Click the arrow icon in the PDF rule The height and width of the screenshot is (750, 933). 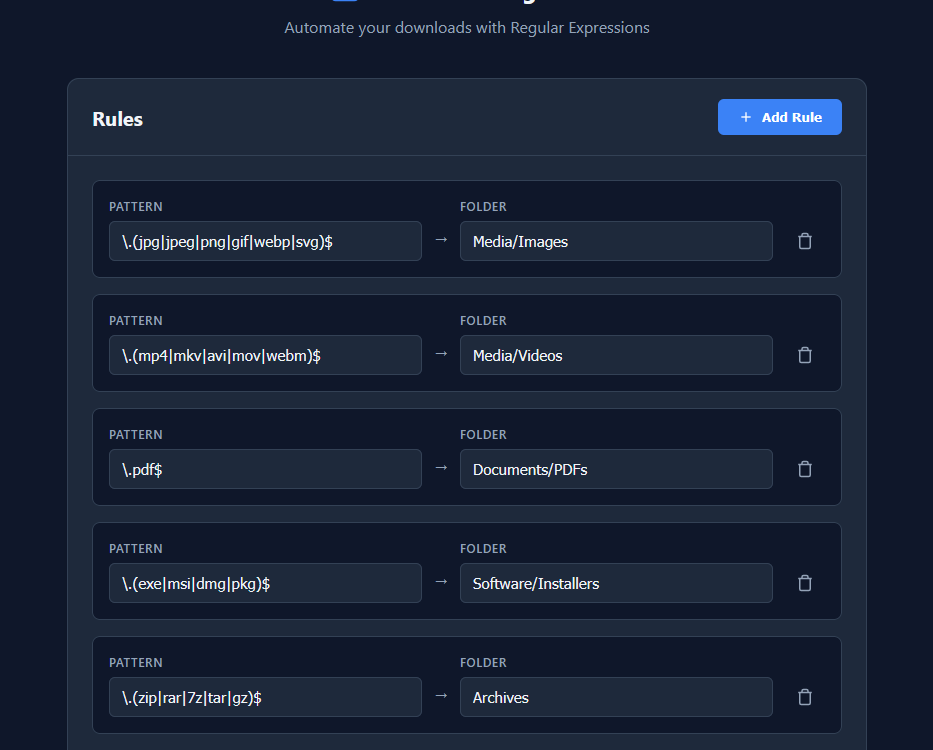coord(441,468)
